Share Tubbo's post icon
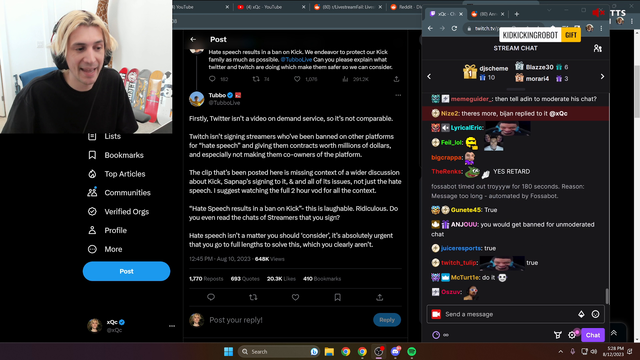Image resolution: width=640 pixels, height=360 pixels. (x=380, y=297)
